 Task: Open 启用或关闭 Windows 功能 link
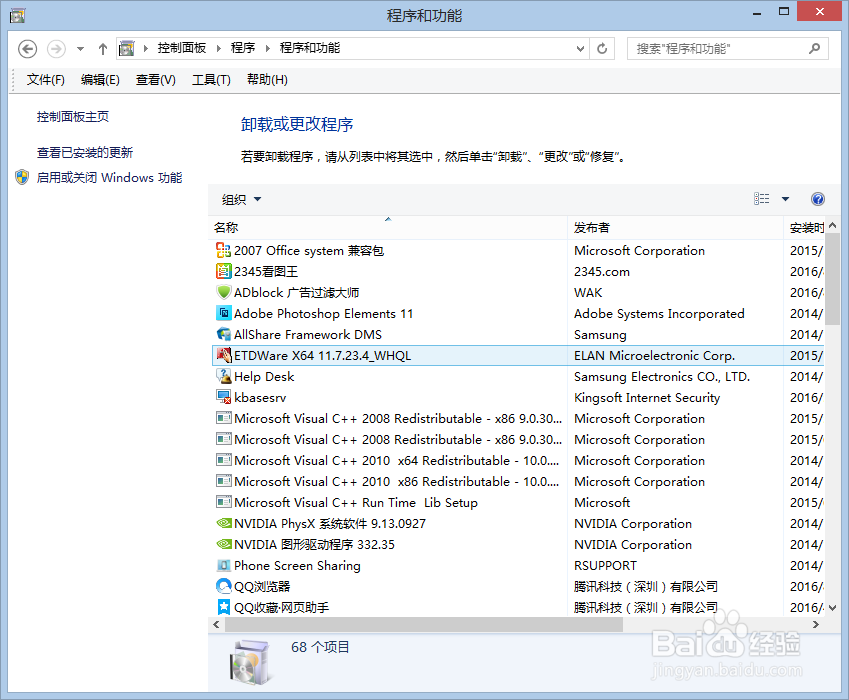click(x=109, y=178)
